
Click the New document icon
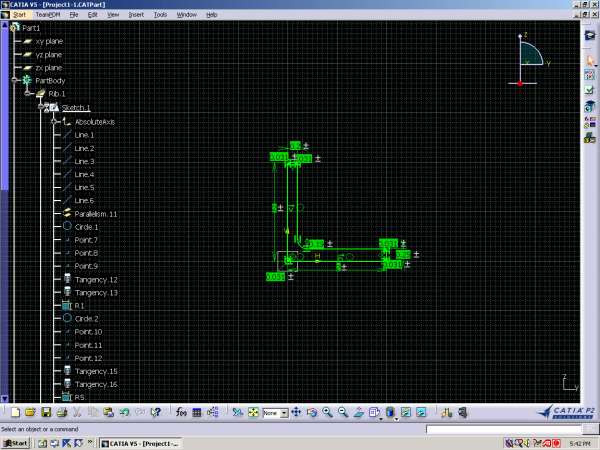click(15, 412)
